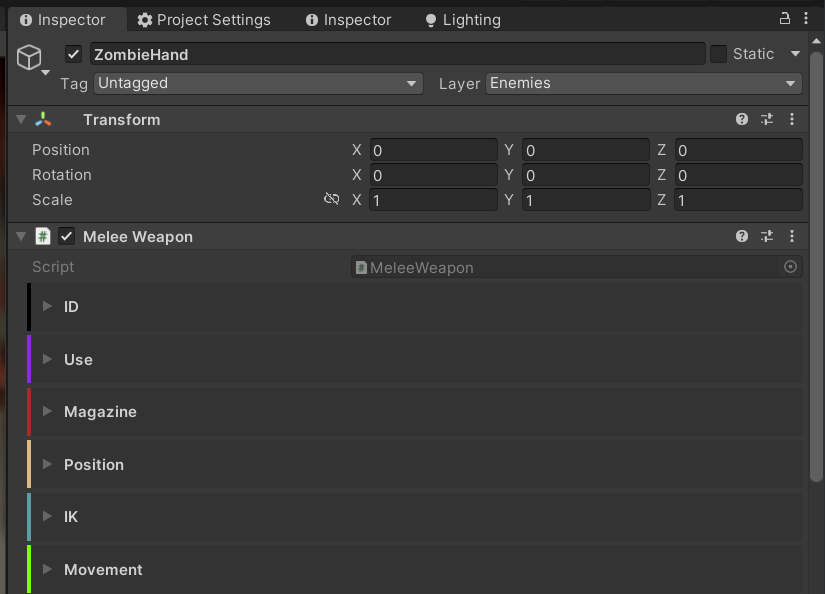Click the Layer label

[x=459, y=84]
